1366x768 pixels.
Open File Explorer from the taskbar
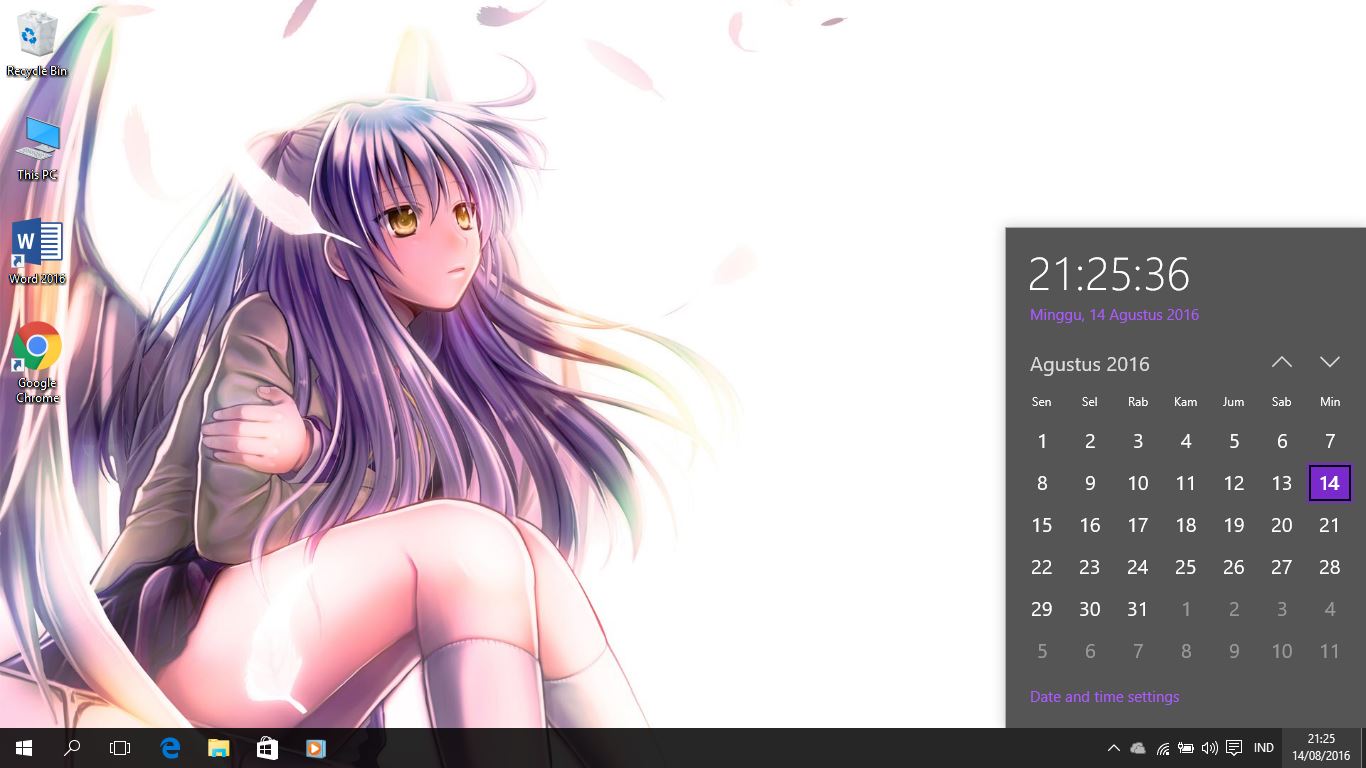218,748
